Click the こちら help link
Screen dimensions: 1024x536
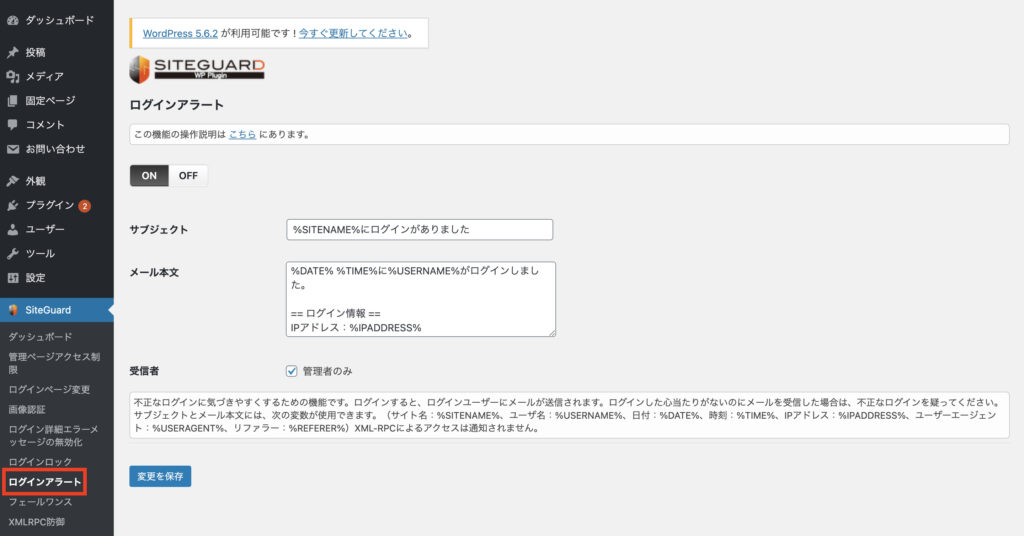pyautogui.click(x=242, y=134)
